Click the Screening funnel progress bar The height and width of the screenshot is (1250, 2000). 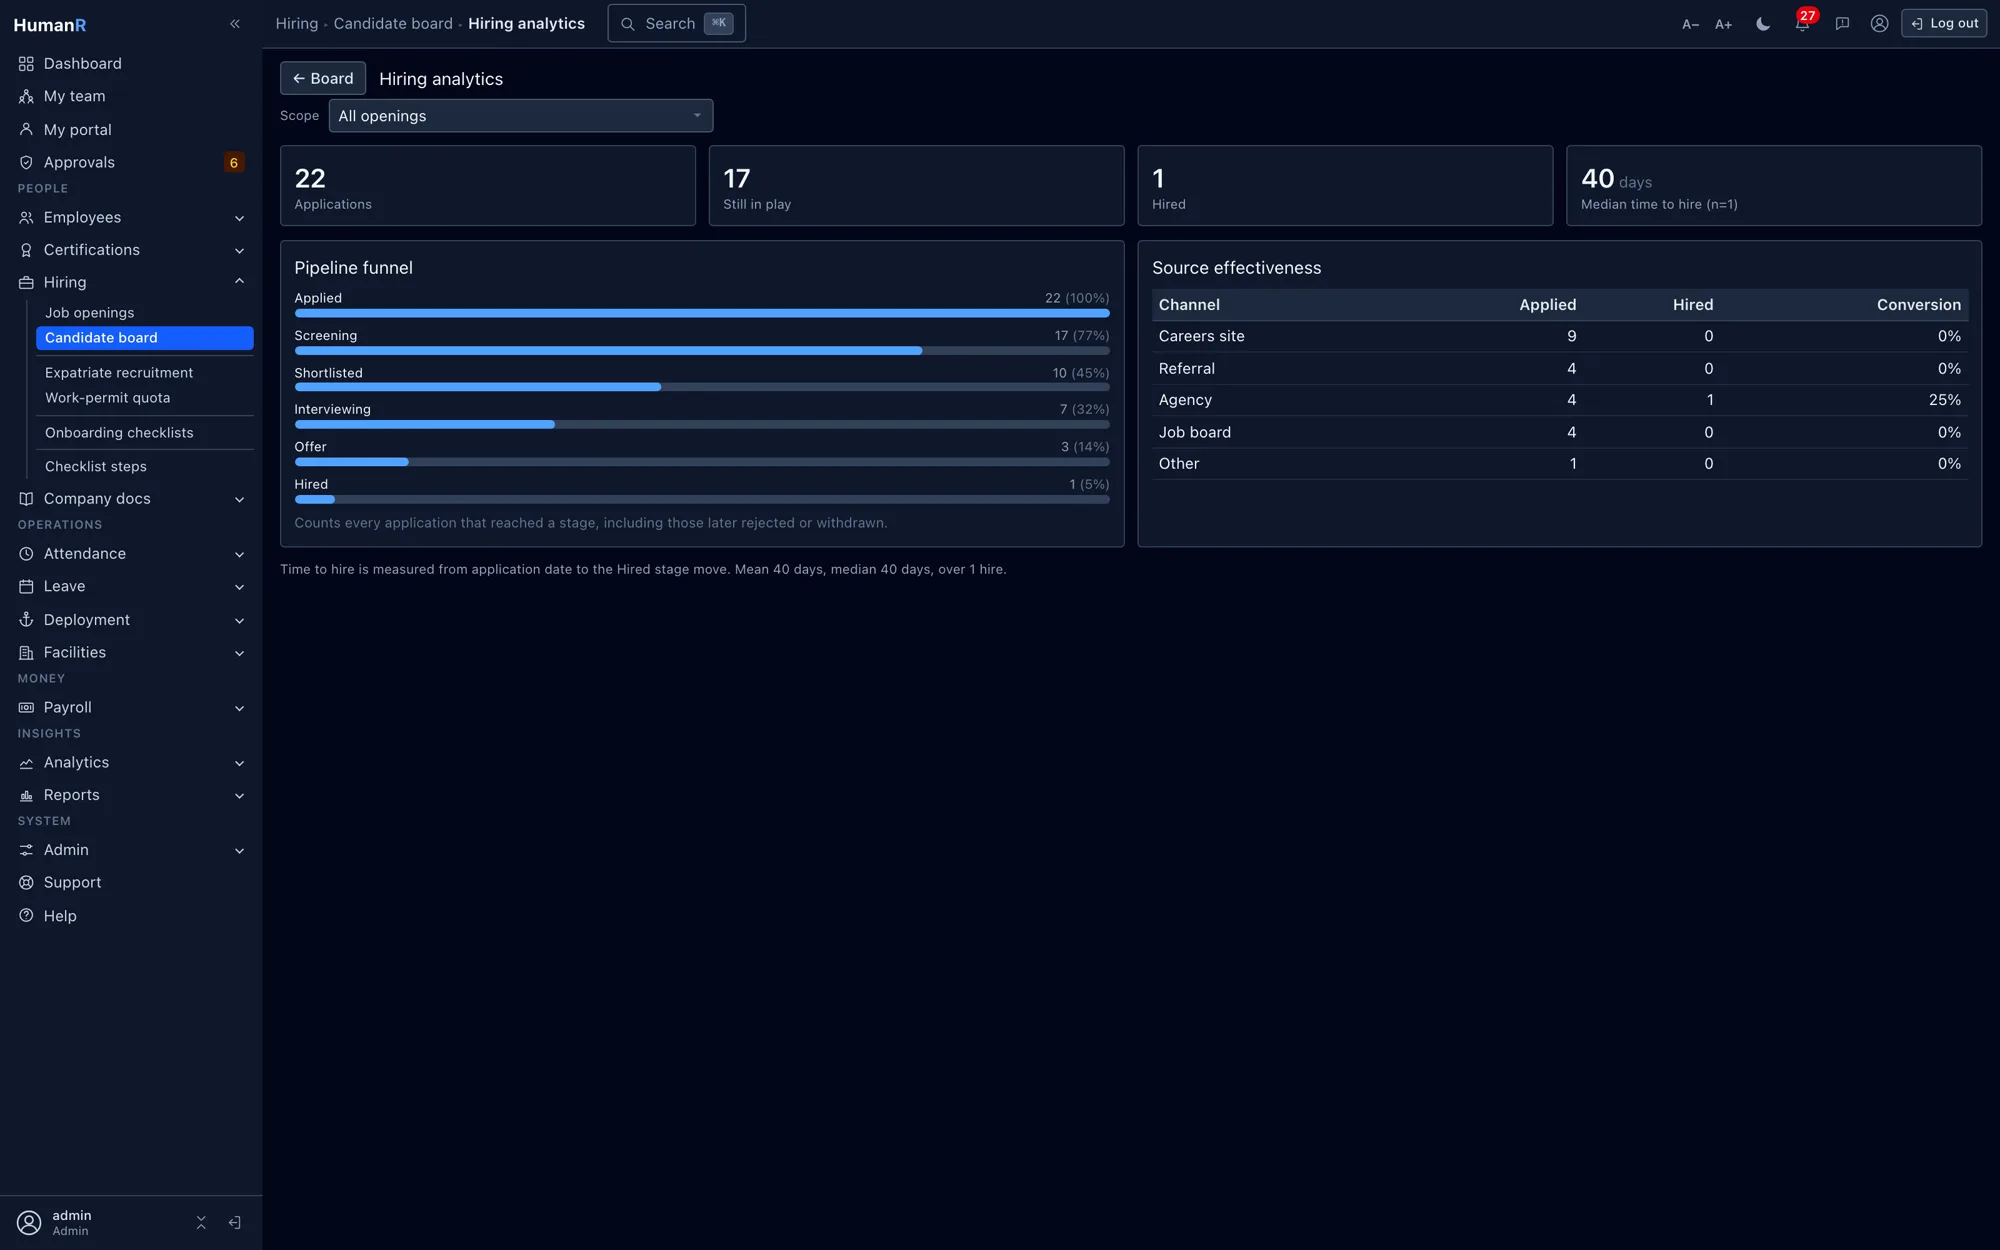[701, 350]
